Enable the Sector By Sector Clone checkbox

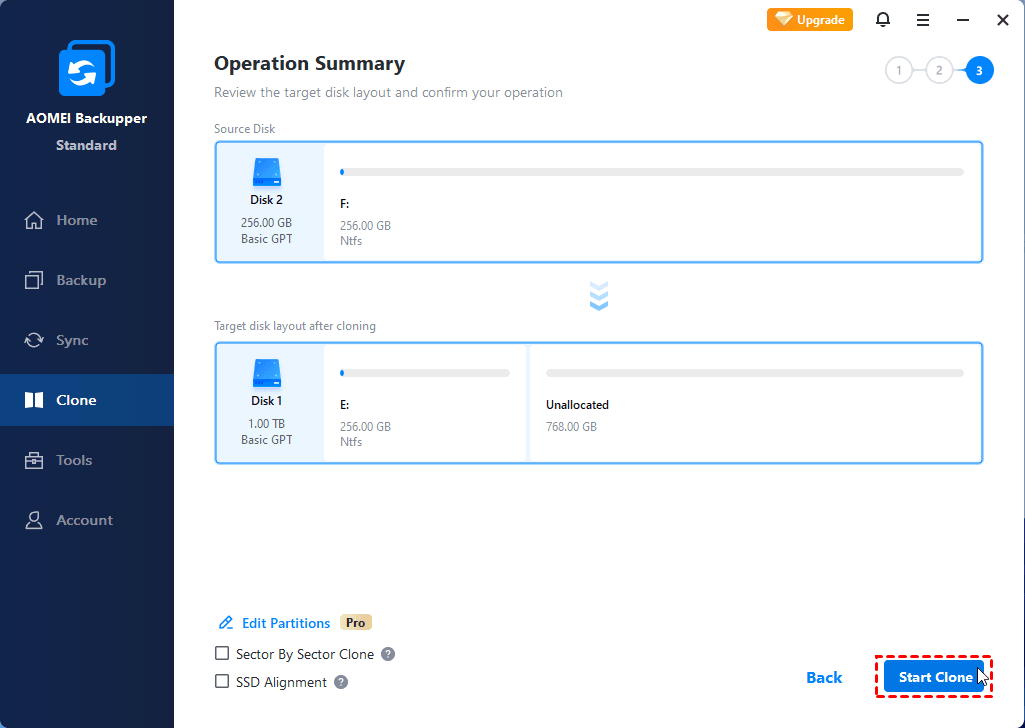pos(222,654)
